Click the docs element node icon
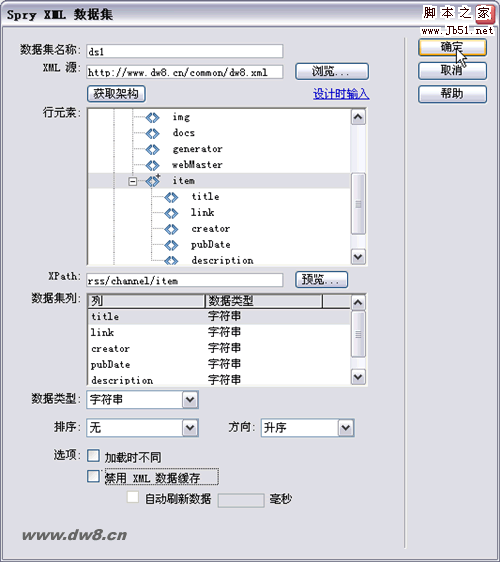This screenshot has width=500, height=562. pos(152,133)
